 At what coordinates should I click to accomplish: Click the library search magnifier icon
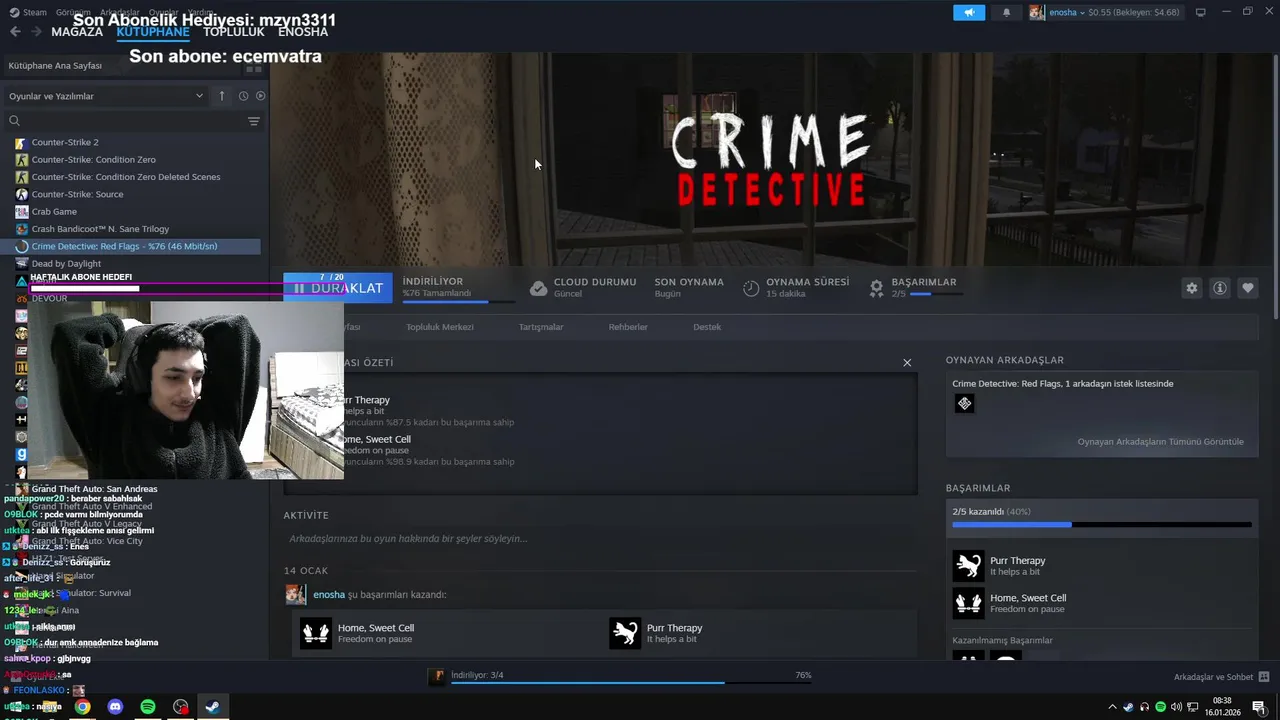tap(14, 121)
